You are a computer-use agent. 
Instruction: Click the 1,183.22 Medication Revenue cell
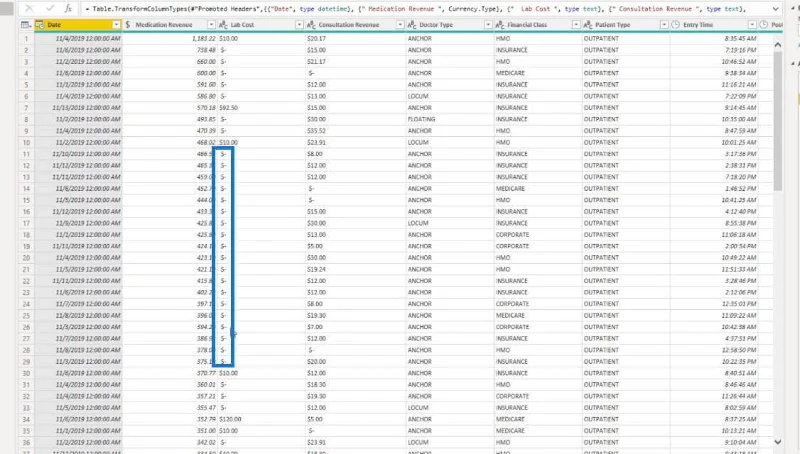click(x=169, y=38)
